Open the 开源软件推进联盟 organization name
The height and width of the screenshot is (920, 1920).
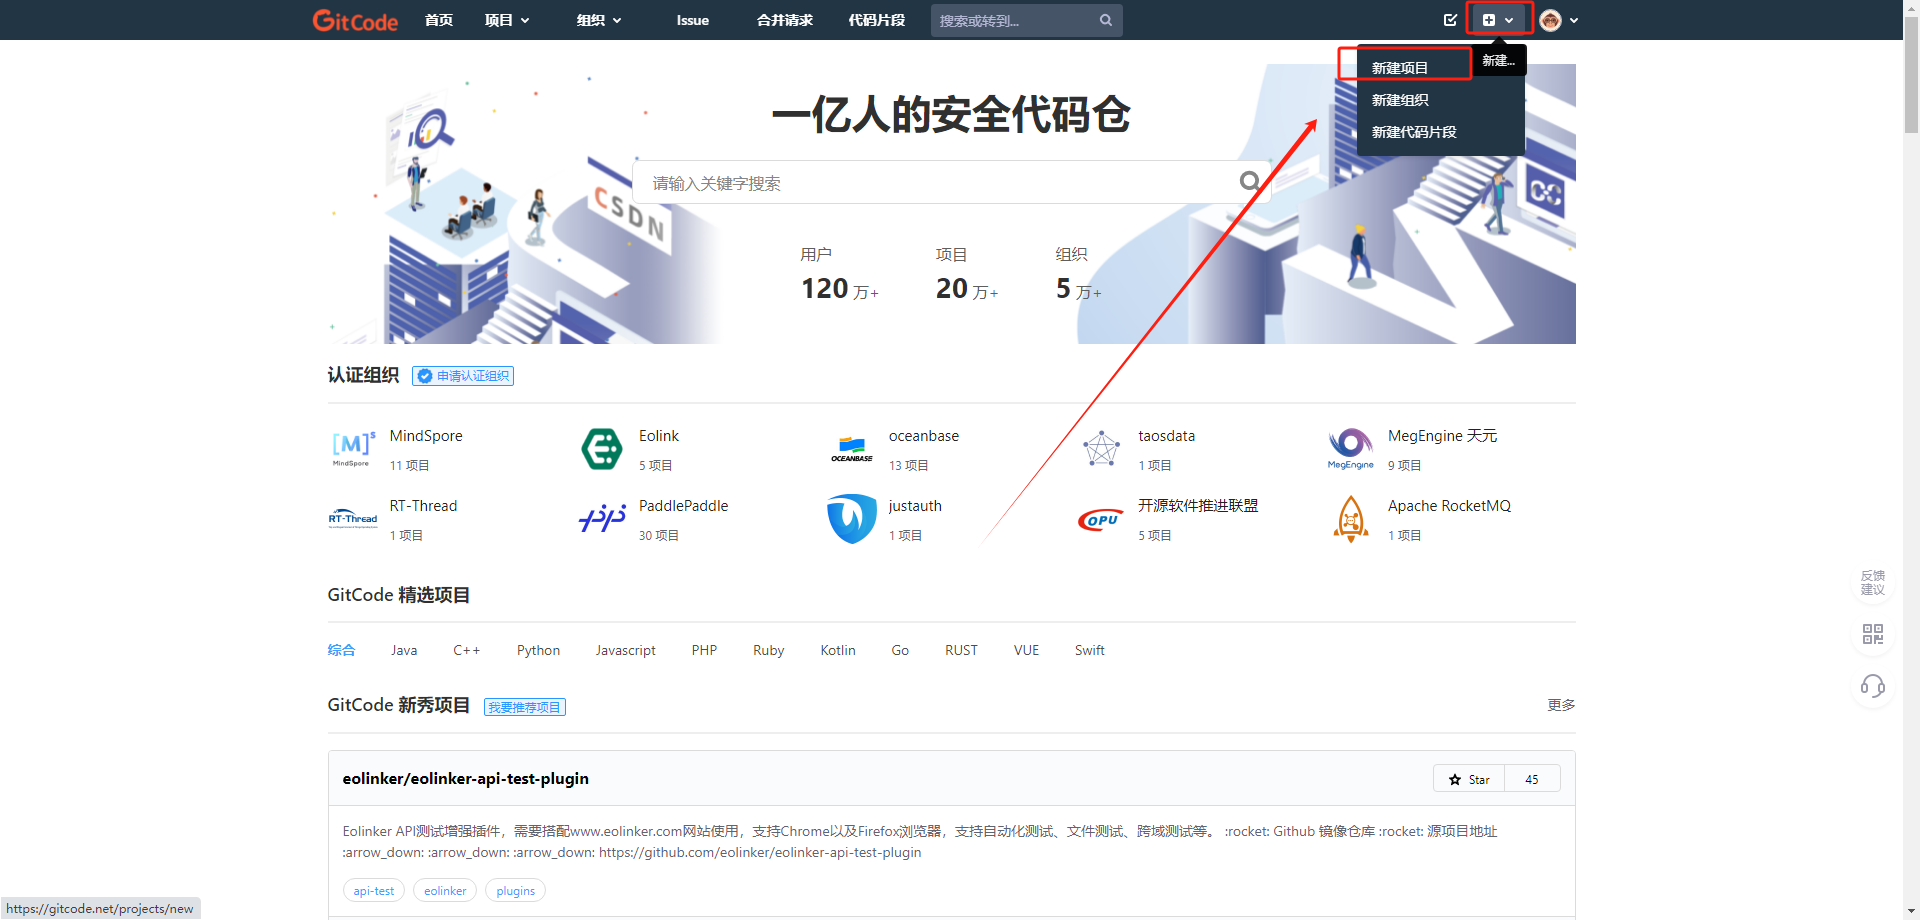pyautogui.click(x=1198, y=506)
